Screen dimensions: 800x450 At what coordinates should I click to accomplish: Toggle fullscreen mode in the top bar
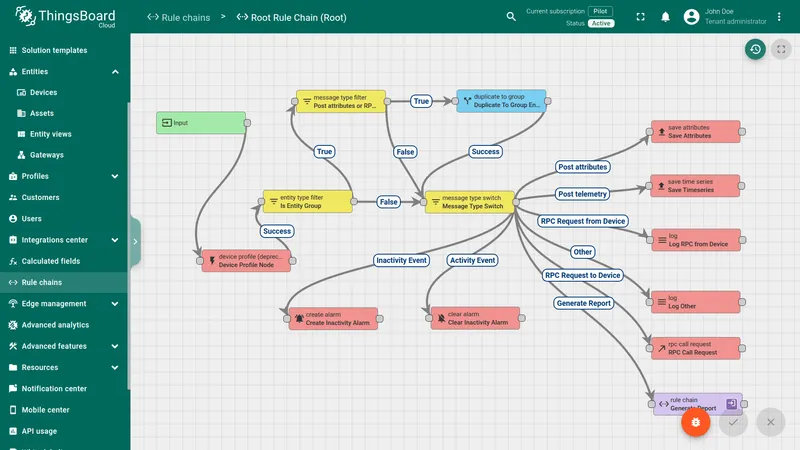(640, 17)
